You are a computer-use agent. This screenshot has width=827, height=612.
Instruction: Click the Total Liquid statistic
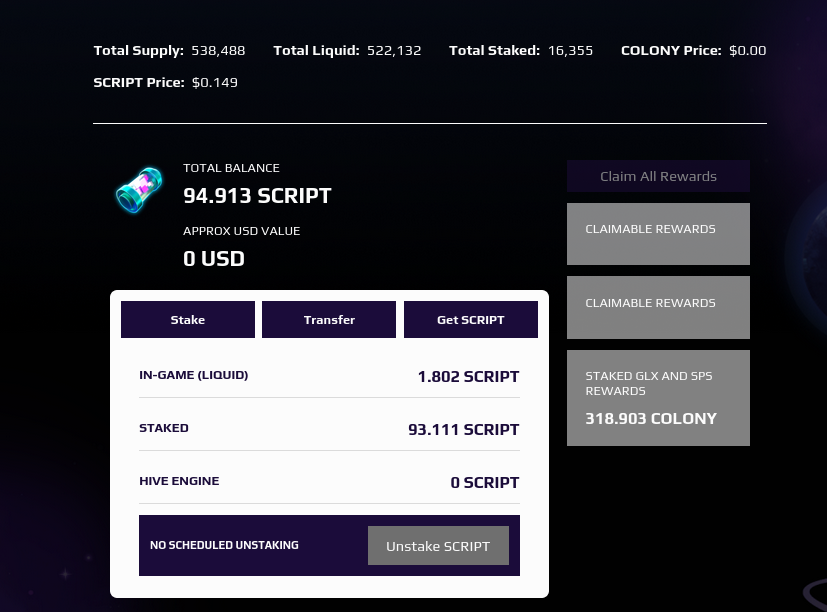pos(347,50)
